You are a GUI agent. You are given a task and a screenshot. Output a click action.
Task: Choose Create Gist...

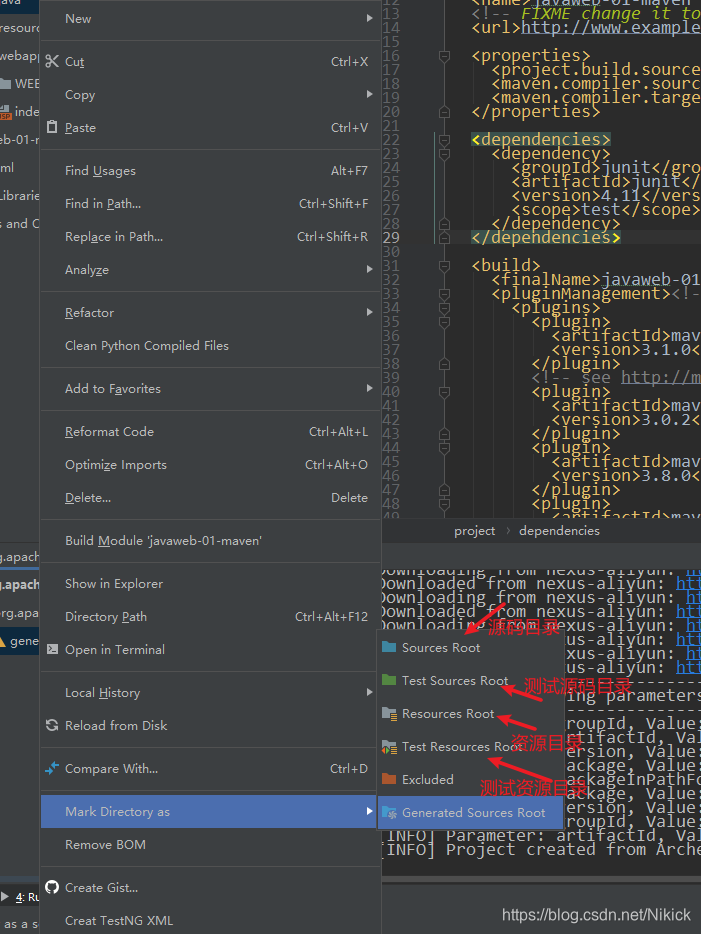(210, 888)
